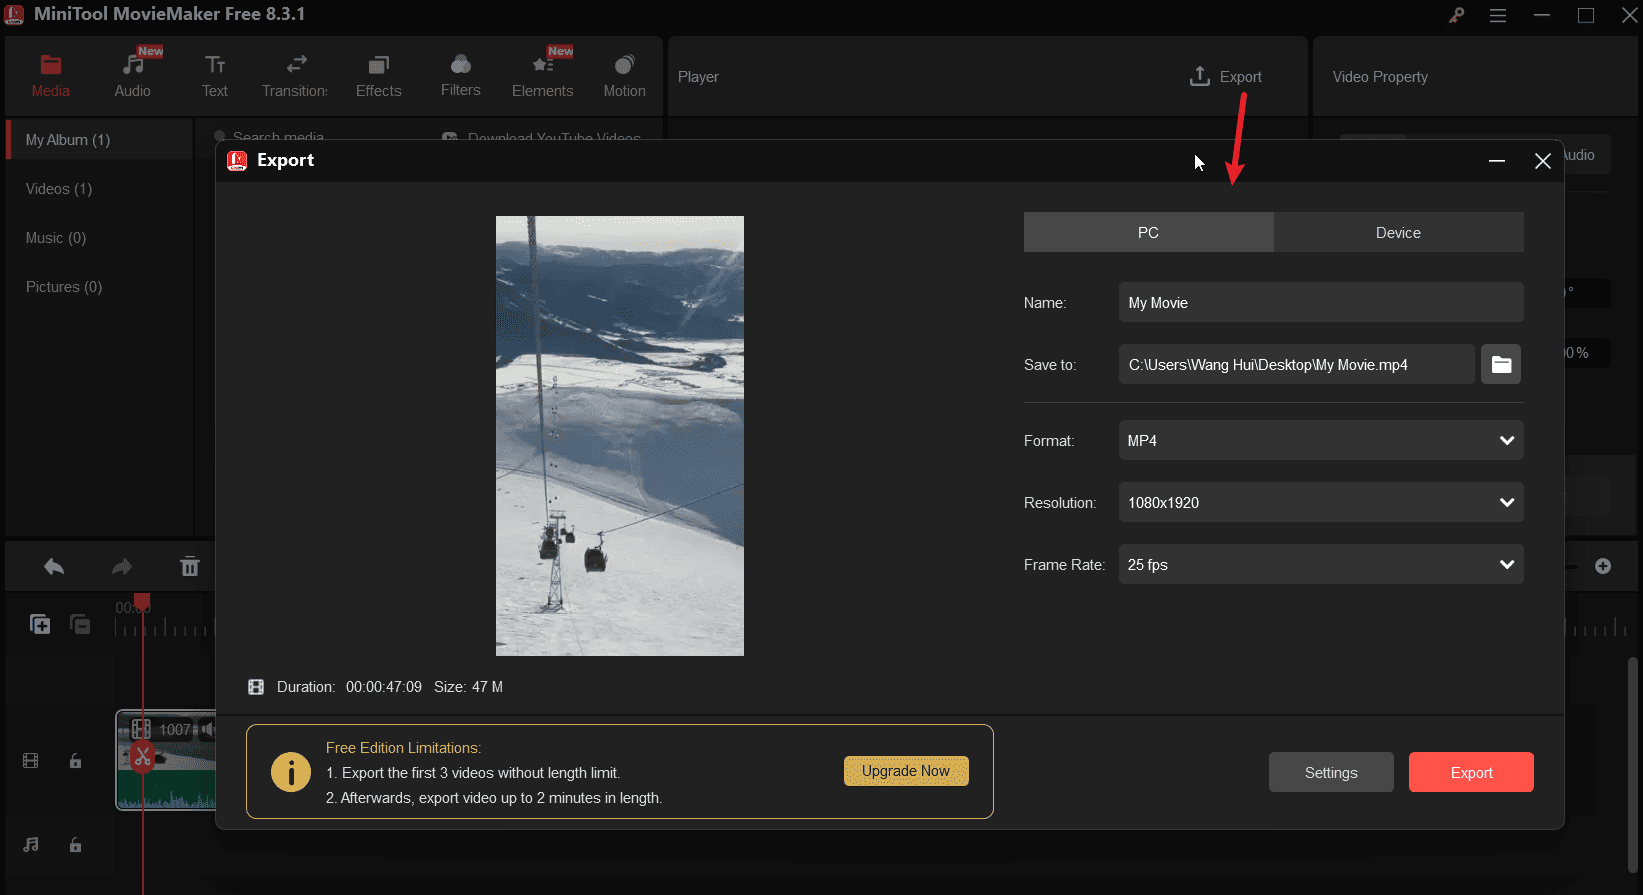The width and height of the screenshot is (1643, 895).
Task: Open export Settings
Action: click(x=1330, y=773)
